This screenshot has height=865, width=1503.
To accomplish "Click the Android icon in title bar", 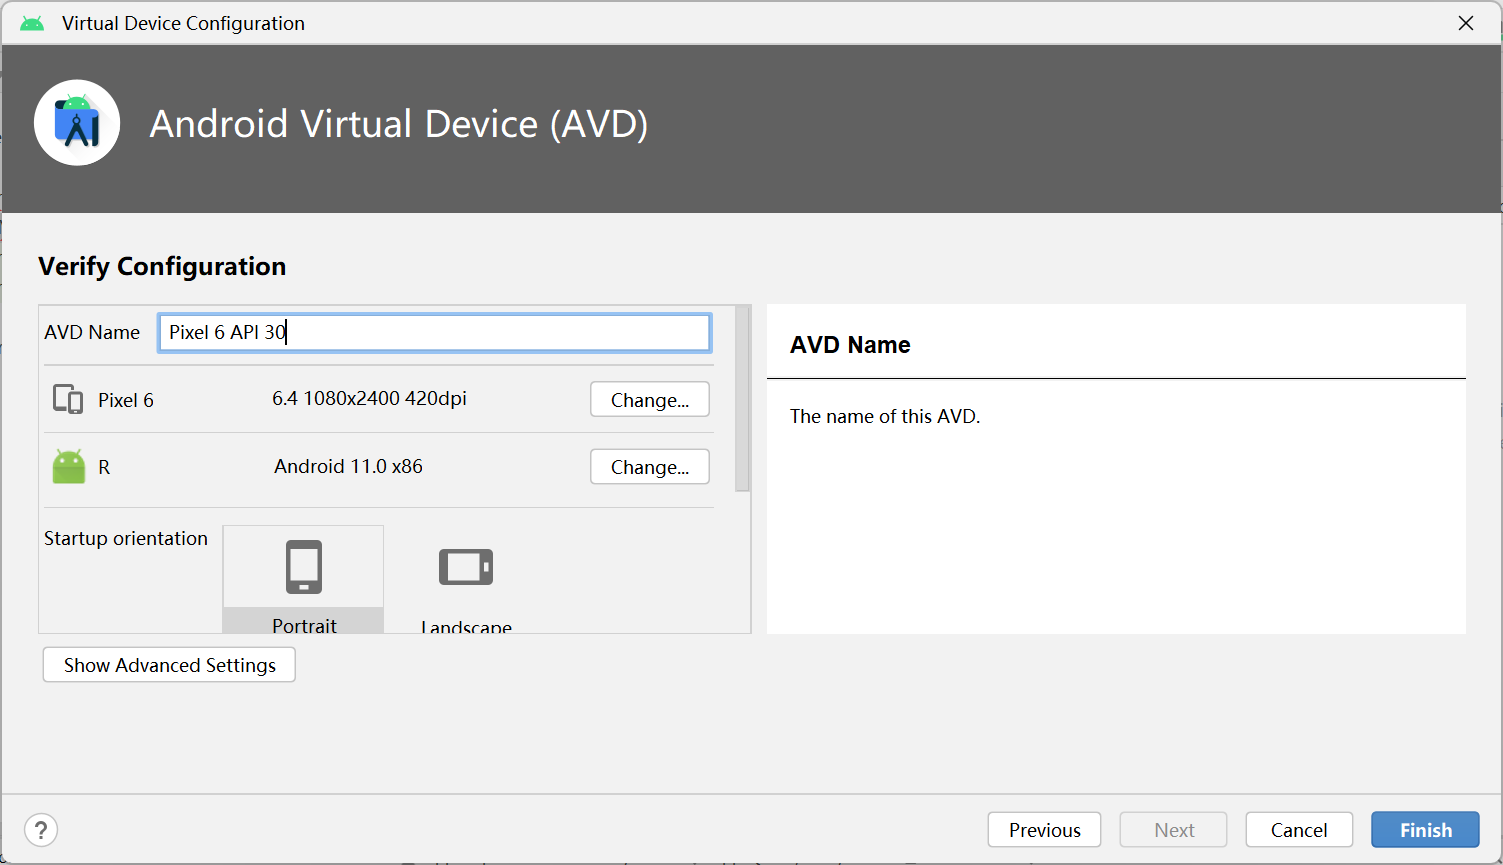I will [x=32, y=23].
